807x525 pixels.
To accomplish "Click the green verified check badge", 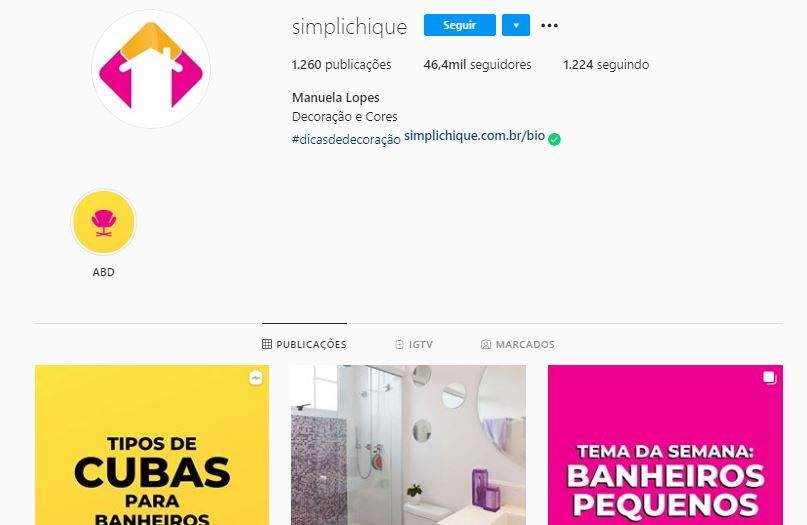I will [x=554, y=139].
